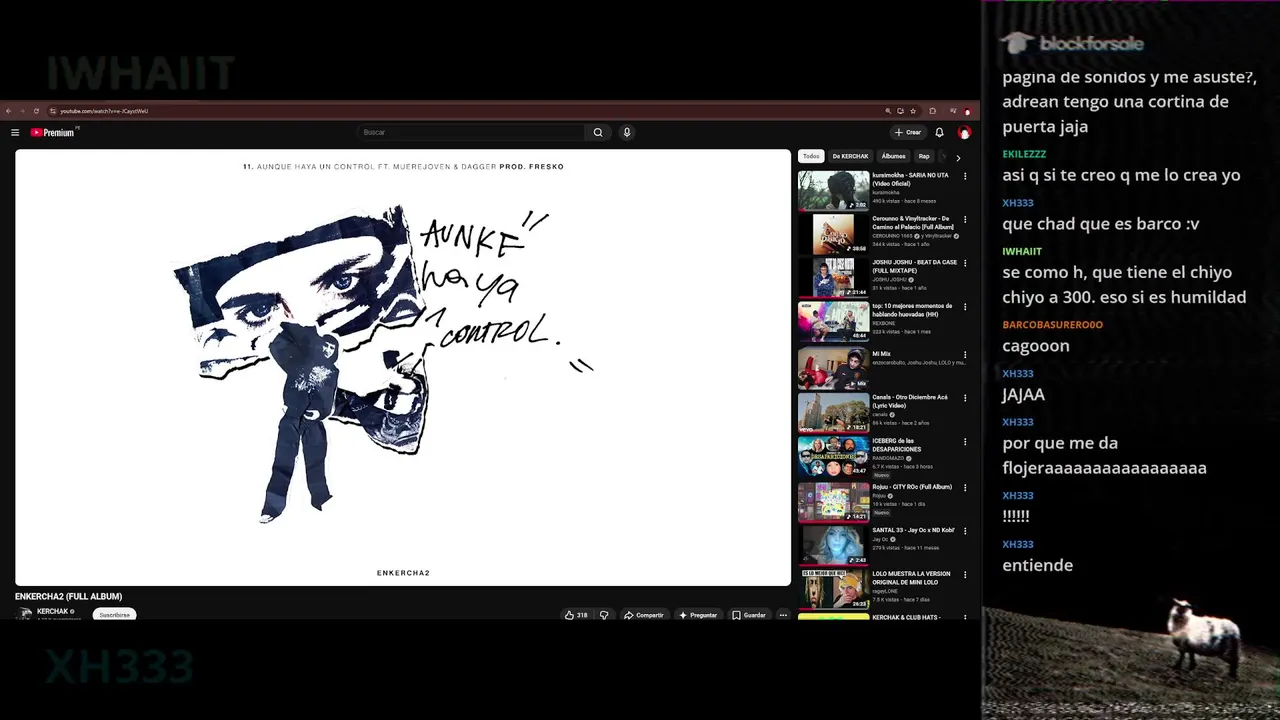Click title 'Rojuu - CITY ROo (Full Album)'

[x=912, y=487]
